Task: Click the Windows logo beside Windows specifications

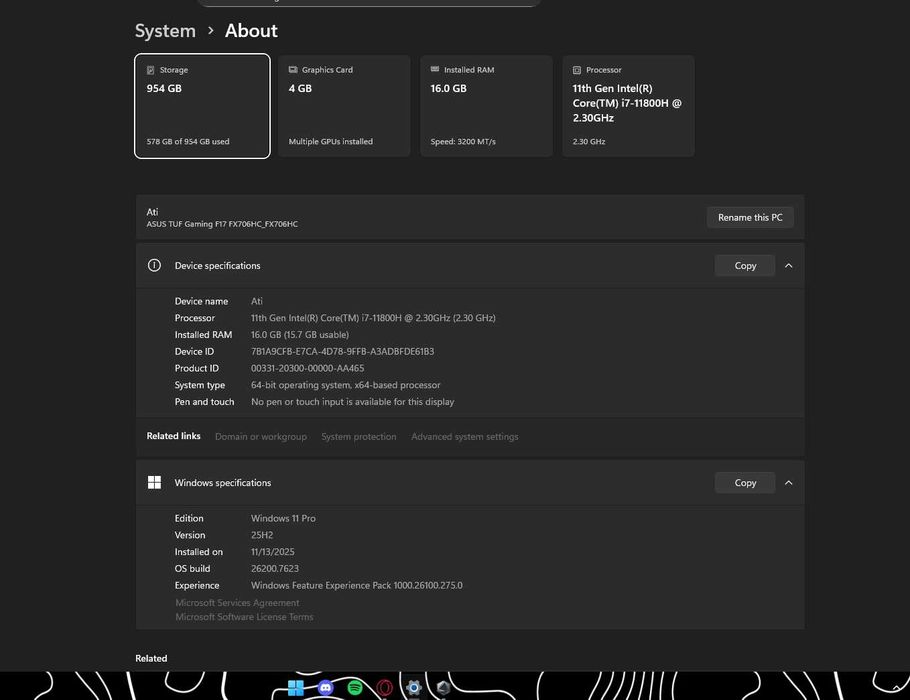Action: pos(154,482)
